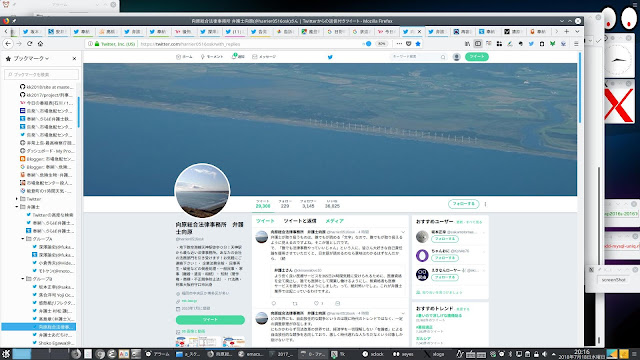
Task: Click the blue bookmark star in address bar
Action: click(418, 44)
